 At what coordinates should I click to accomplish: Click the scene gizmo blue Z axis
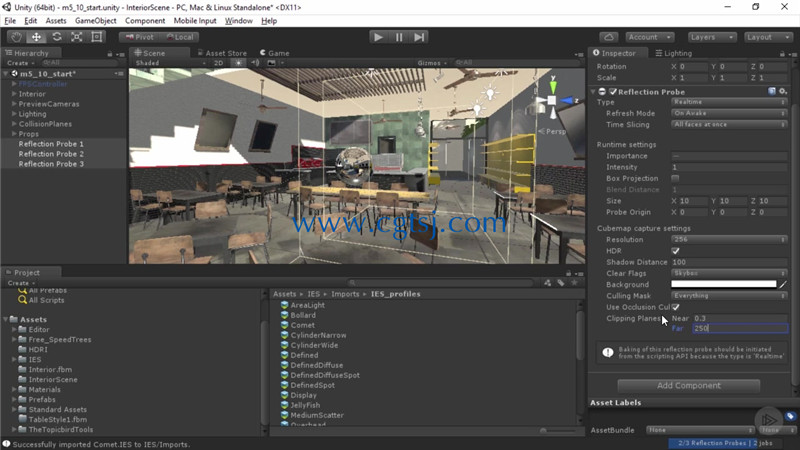(x=568, y=101)
